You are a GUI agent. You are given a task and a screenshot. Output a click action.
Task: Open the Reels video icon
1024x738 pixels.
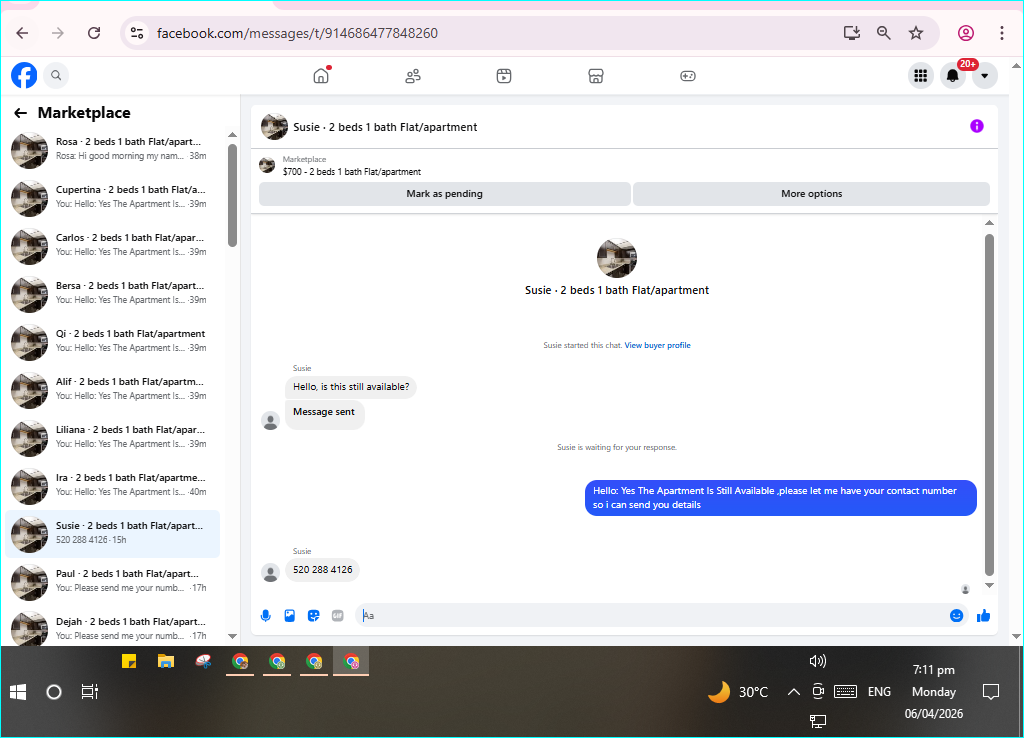coord(504,76)
